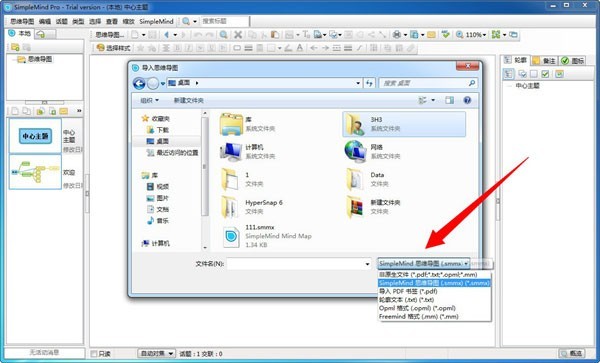Viewport: 600px width, 363px height.
Task: Click the new folder icon in left panel
Action: pyautogui.click(x=15, y=47)
